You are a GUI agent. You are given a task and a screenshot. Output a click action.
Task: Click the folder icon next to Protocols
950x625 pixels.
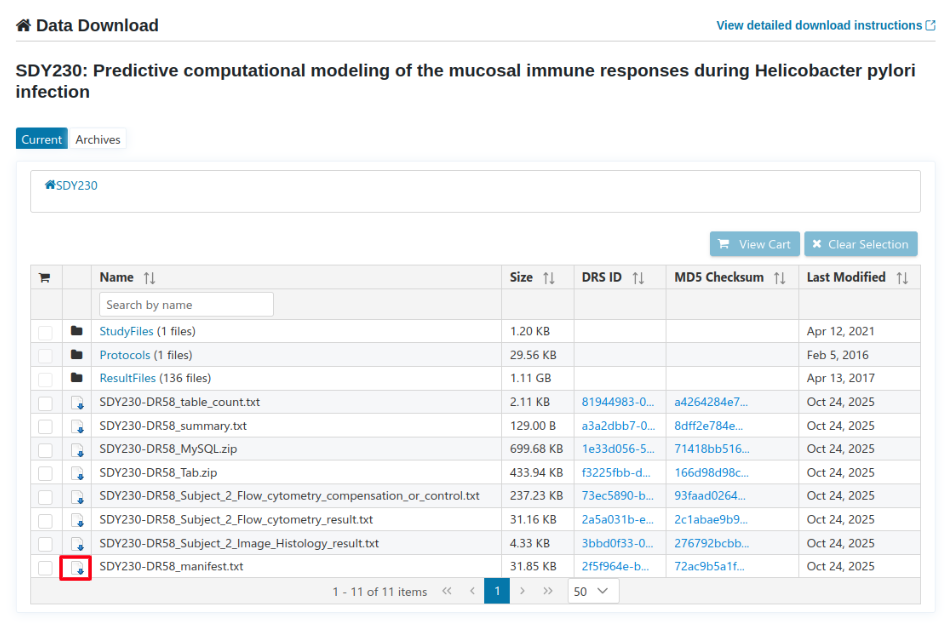click(77, 354)
